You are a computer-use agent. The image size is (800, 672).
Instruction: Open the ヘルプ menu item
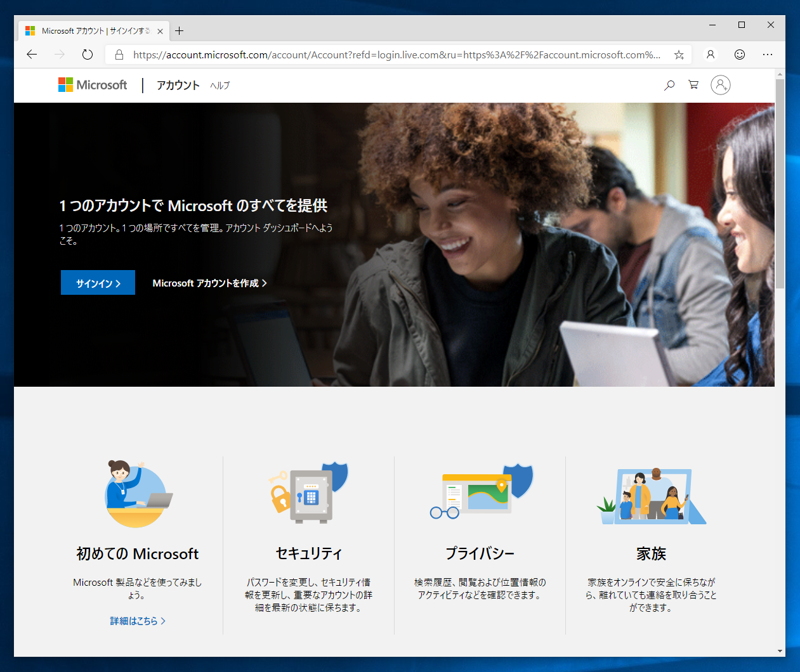click(x=220, y=86)
